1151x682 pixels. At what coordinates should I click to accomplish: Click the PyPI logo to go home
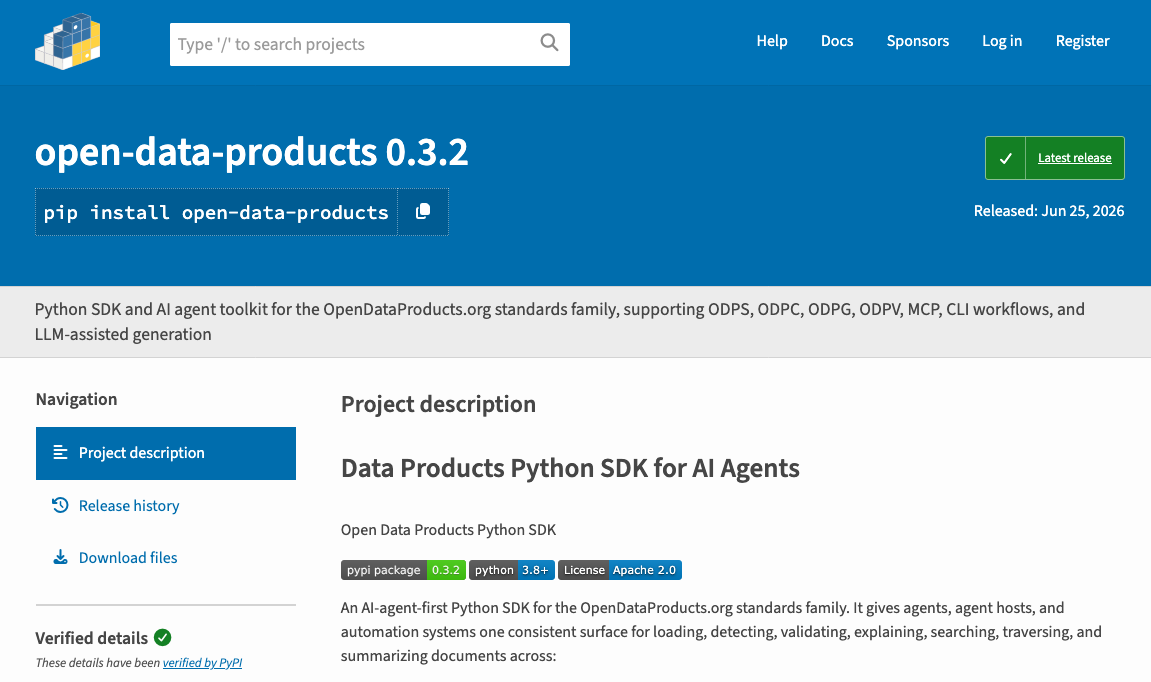[x=68, y=41]
